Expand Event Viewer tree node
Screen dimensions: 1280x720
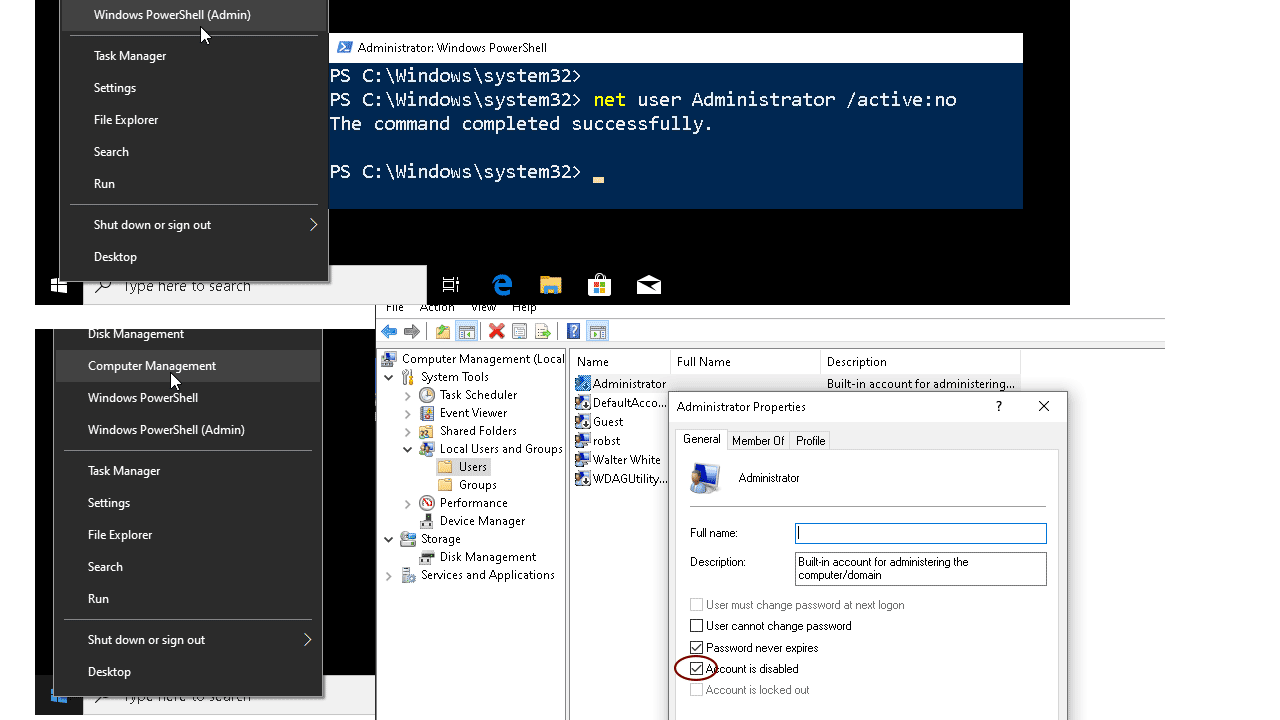(x=408, y=413)
